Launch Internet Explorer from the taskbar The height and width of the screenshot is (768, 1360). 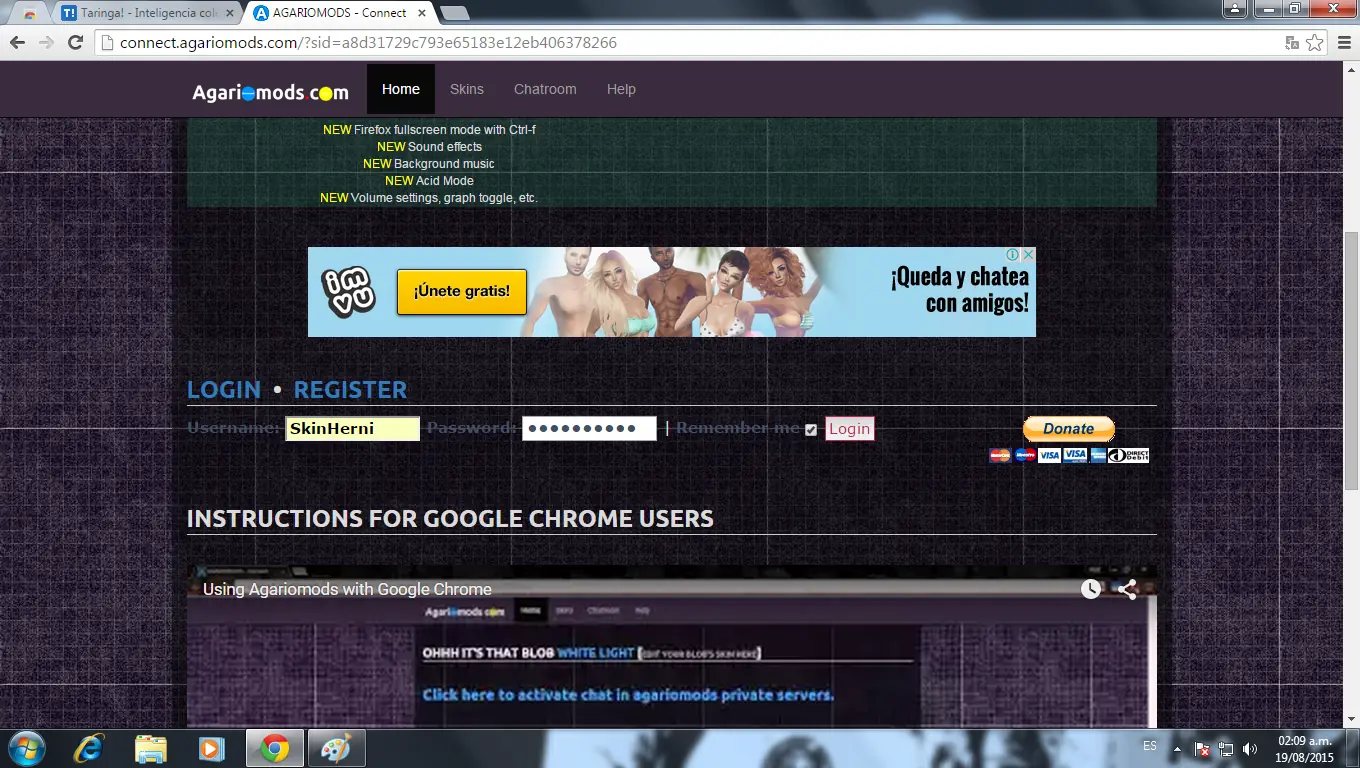point(90,748)
